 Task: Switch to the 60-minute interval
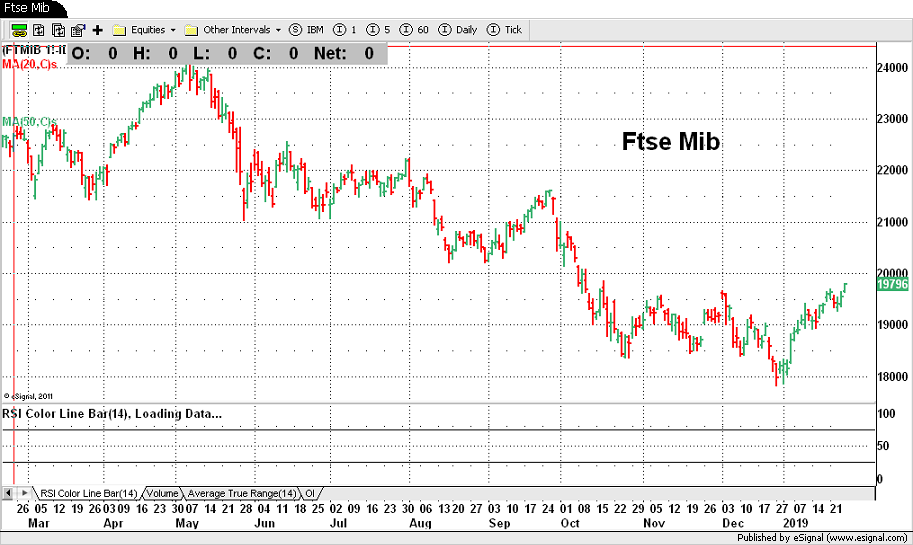pos(415,30)
